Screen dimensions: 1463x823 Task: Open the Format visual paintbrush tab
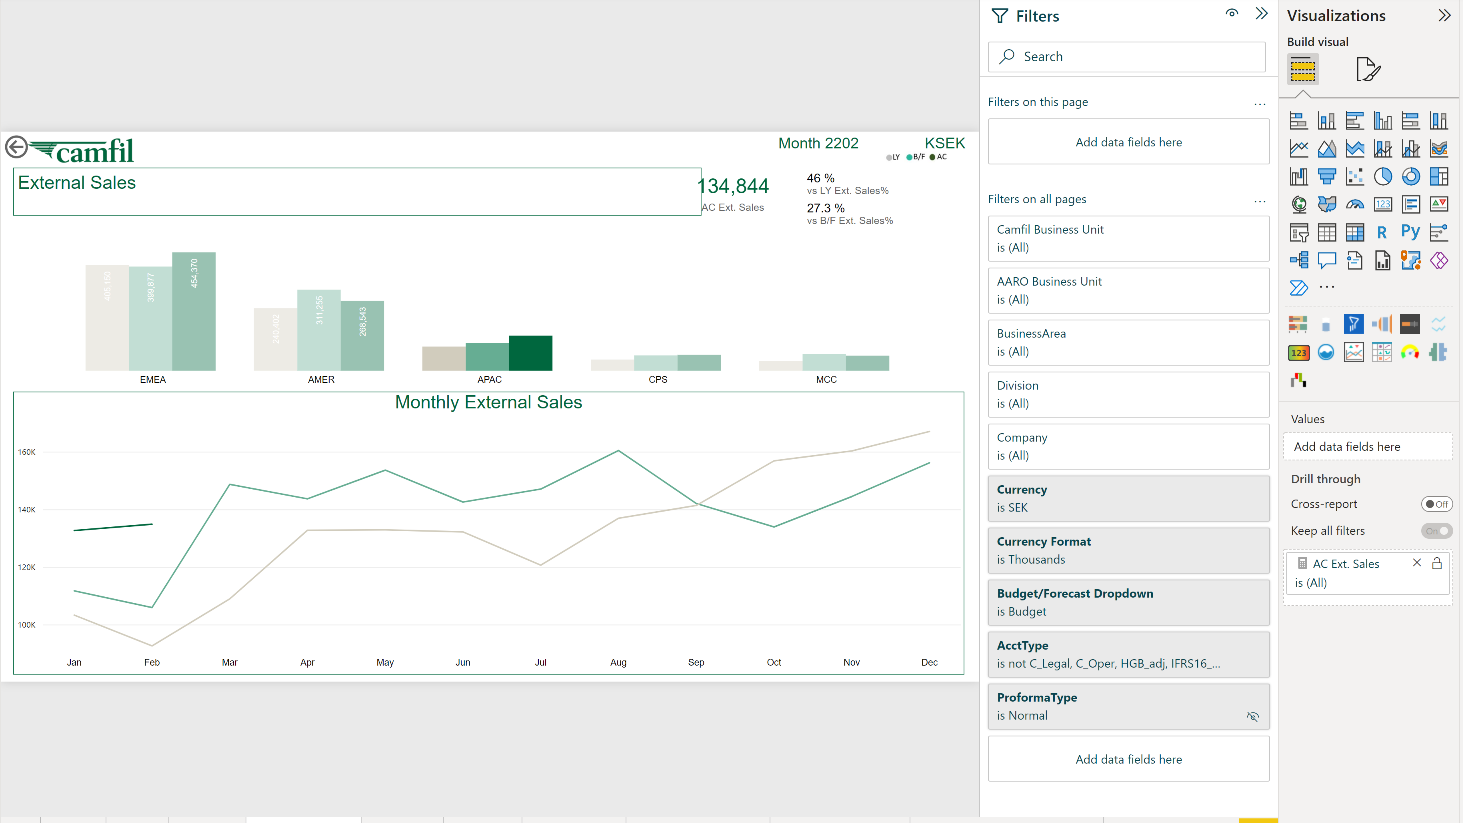click(1368, 69)
